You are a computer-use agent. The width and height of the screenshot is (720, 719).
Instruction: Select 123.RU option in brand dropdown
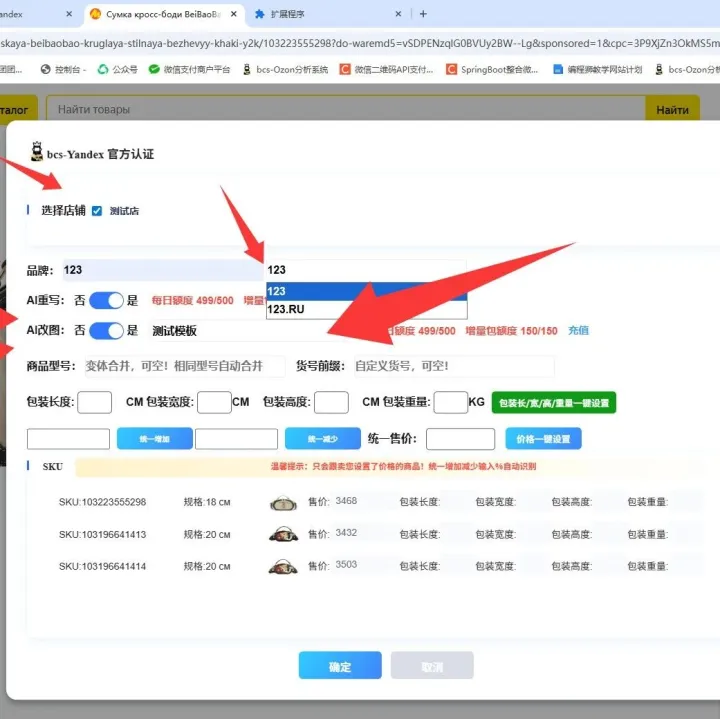[x=366, y=309]
